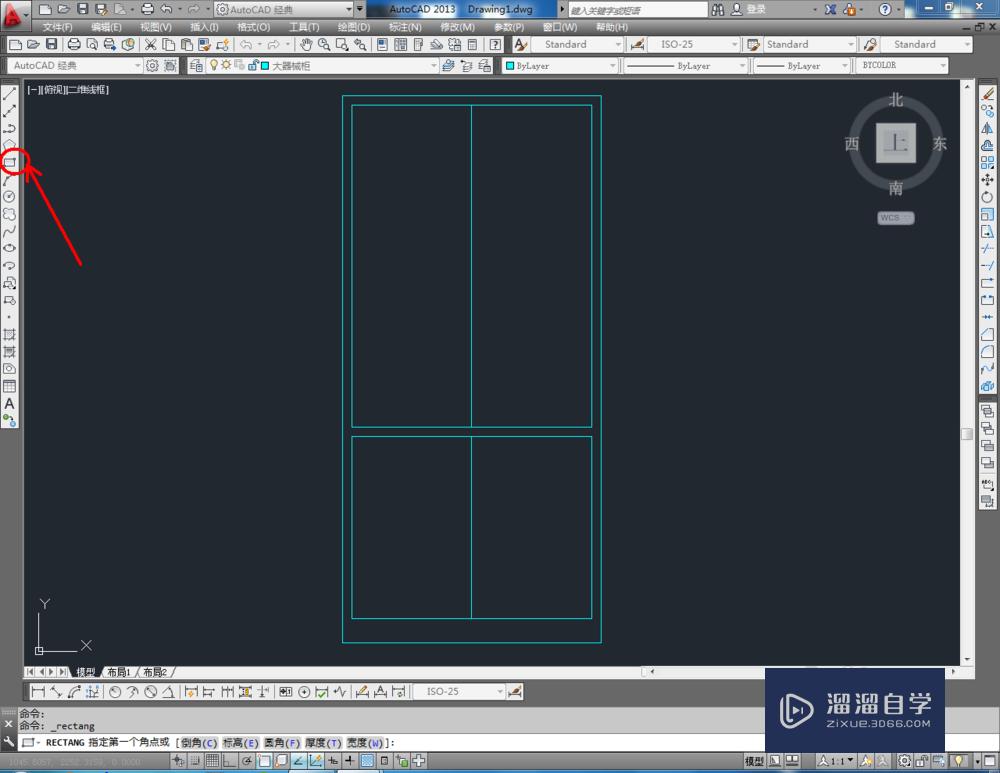Image resolution: width=1000 pixels, height=773 pixels.
Task: Open the 编辑(E) menu
Action: 106,27
